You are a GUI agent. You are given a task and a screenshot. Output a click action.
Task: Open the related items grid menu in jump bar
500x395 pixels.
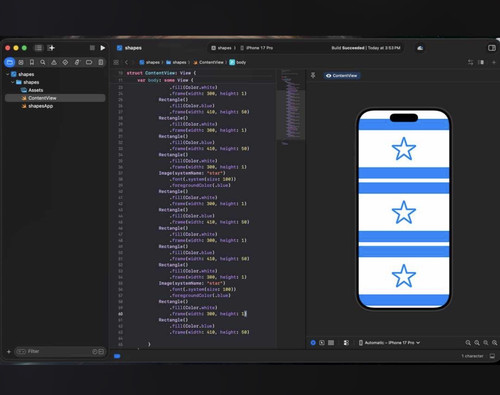tap(116, 62)
